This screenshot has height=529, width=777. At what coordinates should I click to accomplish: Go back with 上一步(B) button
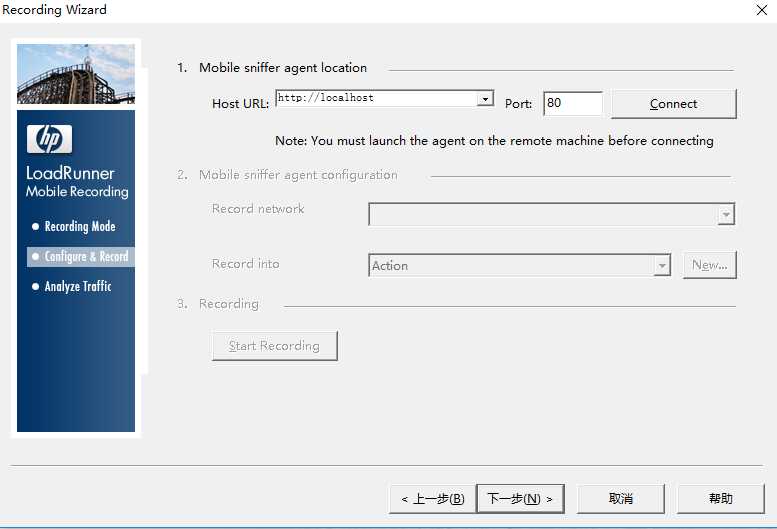point(433,499)
